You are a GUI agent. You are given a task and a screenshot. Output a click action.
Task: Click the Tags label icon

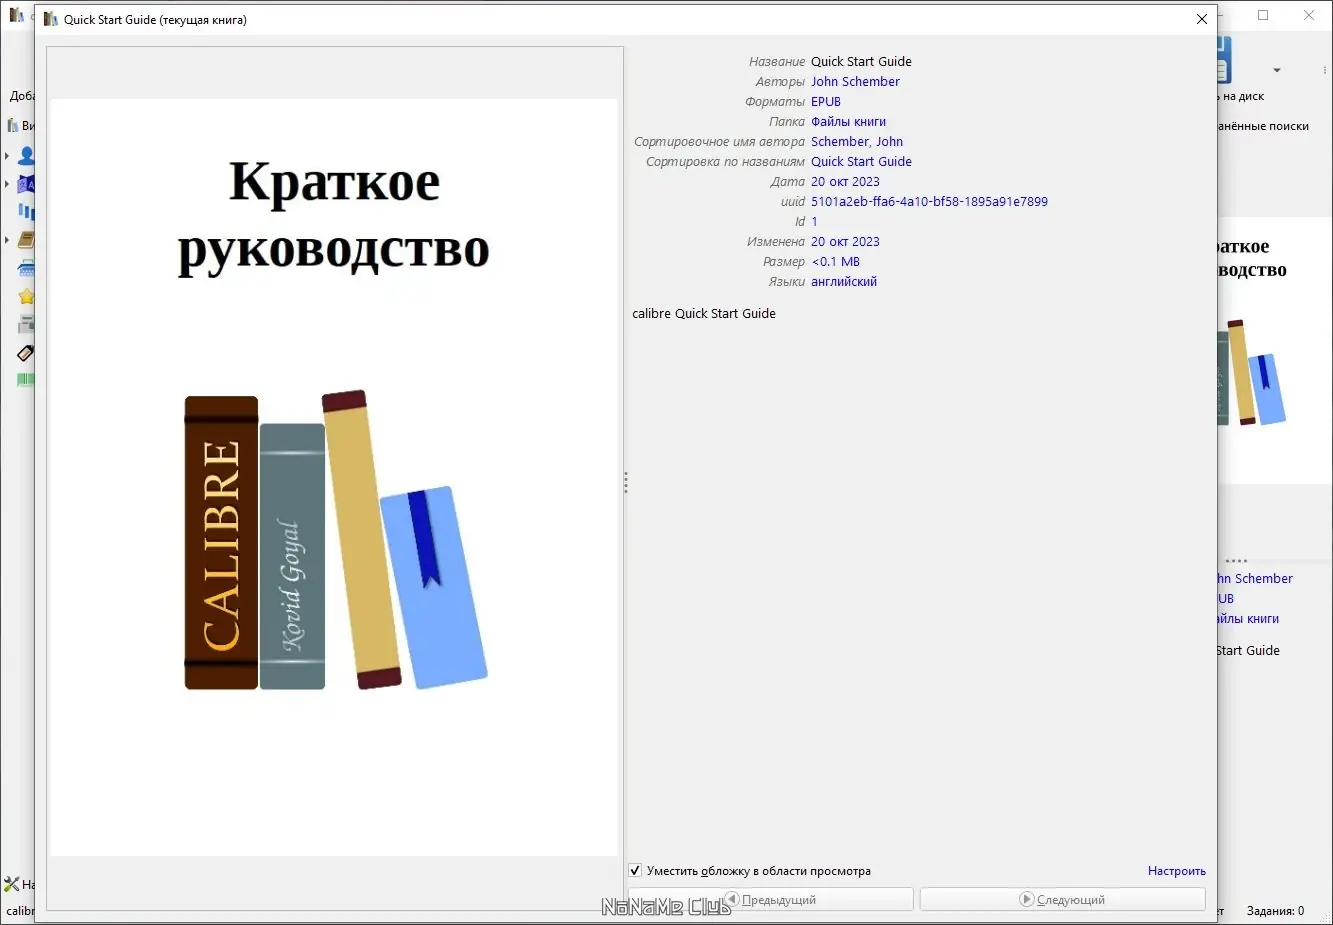point(24,352)
